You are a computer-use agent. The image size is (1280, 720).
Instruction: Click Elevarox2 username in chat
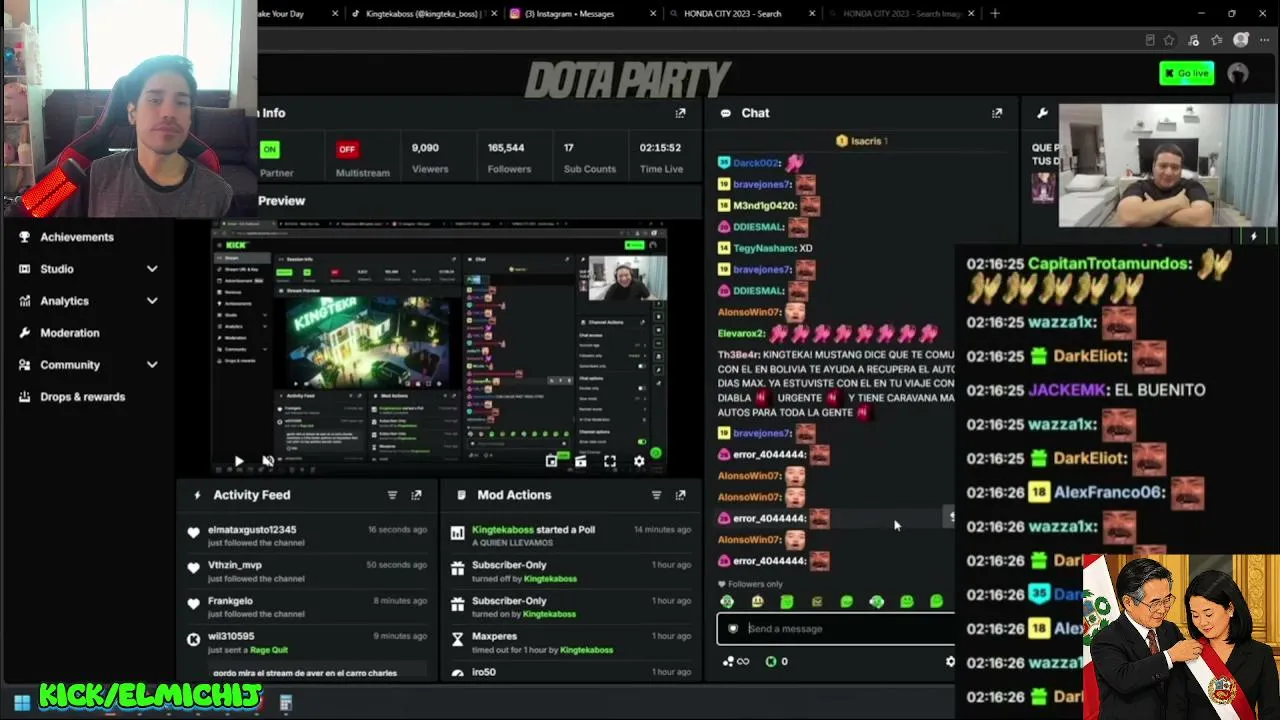pyautogui.click(x=741, y=333)
